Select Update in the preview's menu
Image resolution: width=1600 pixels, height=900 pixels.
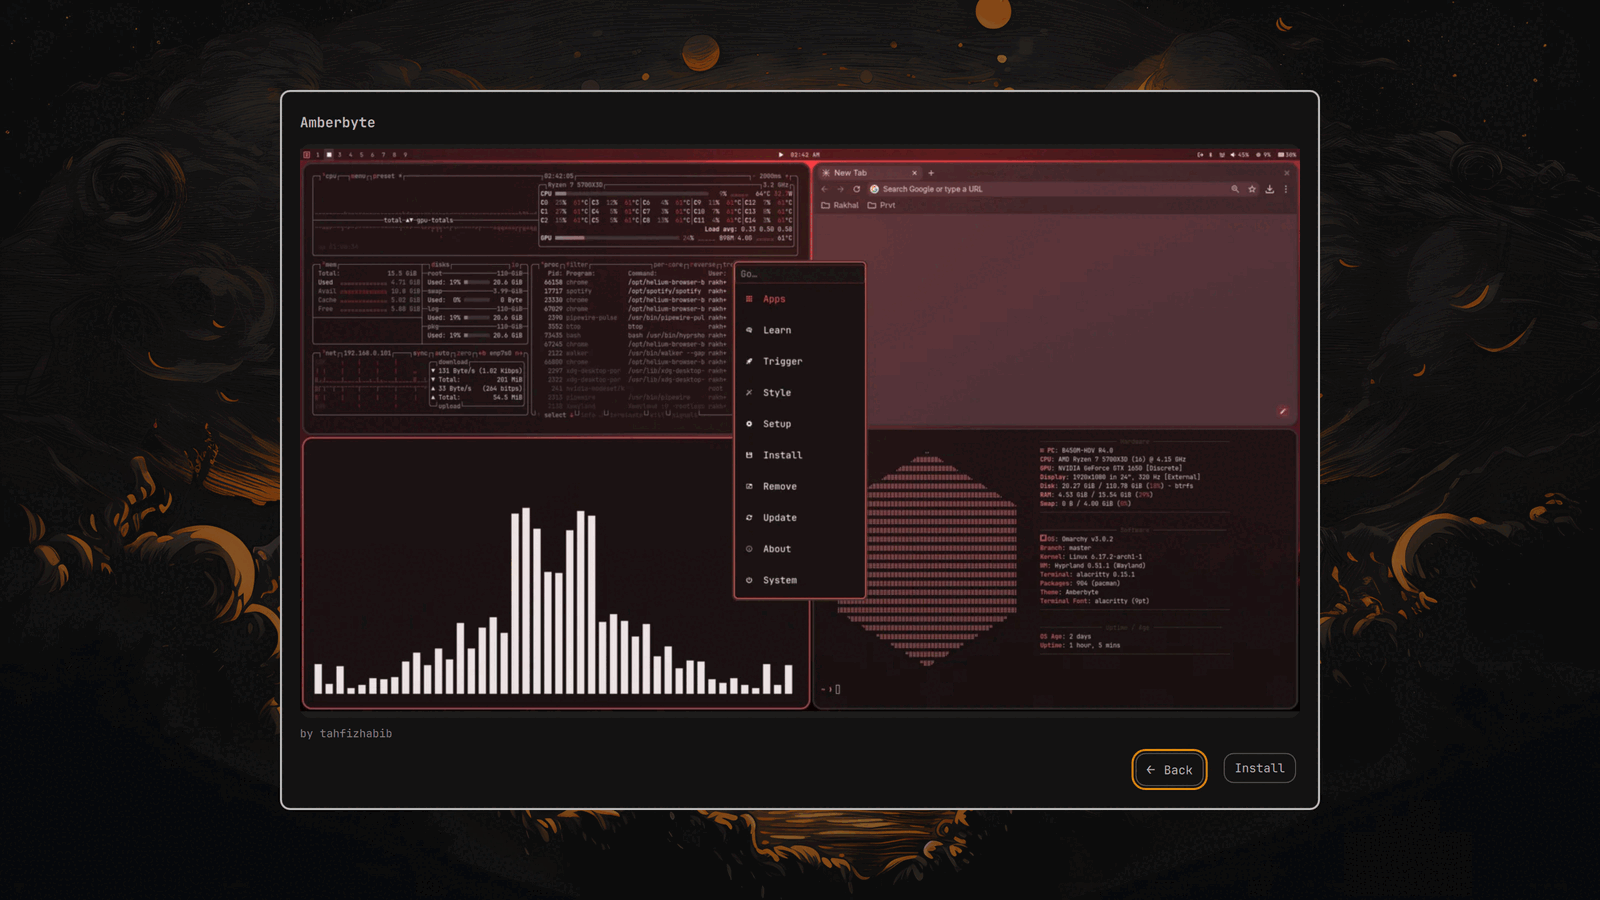coord(799,518)
